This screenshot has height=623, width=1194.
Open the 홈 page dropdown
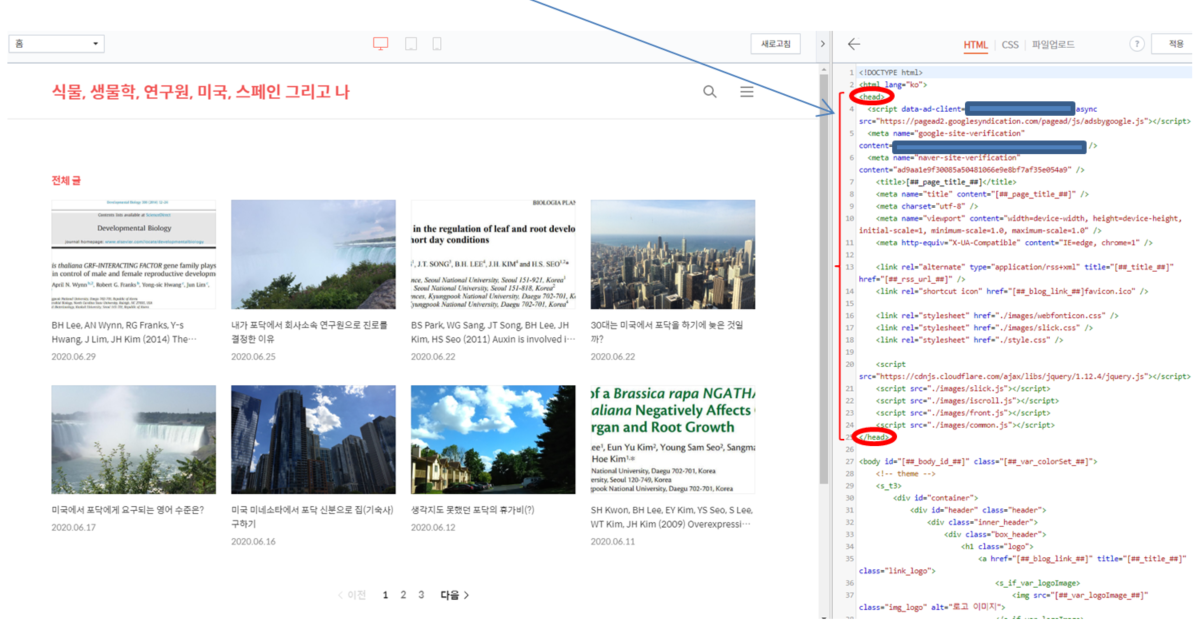[x=56, y=43]
